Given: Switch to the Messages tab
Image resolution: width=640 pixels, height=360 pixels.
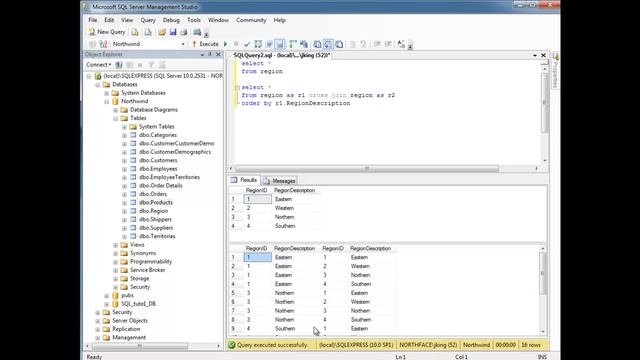Looking at the screenshot, I should click(280, 180).
